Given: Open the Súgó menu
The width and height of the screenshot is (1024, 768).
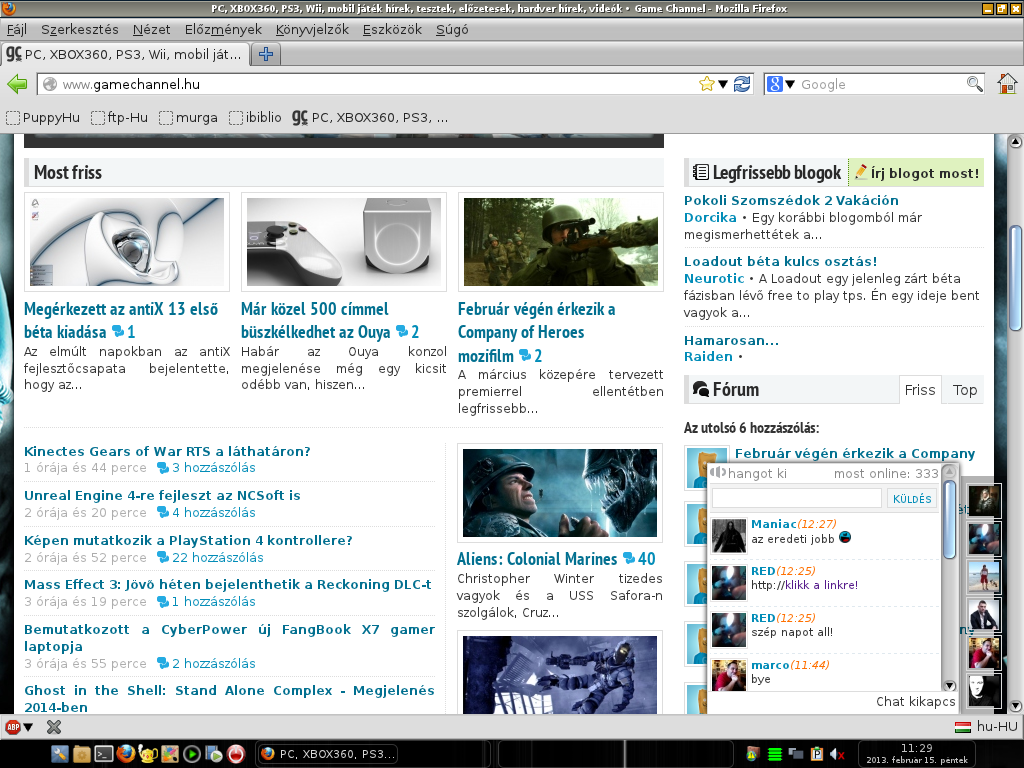Looking at the screenshot, I should pos(452,29).
